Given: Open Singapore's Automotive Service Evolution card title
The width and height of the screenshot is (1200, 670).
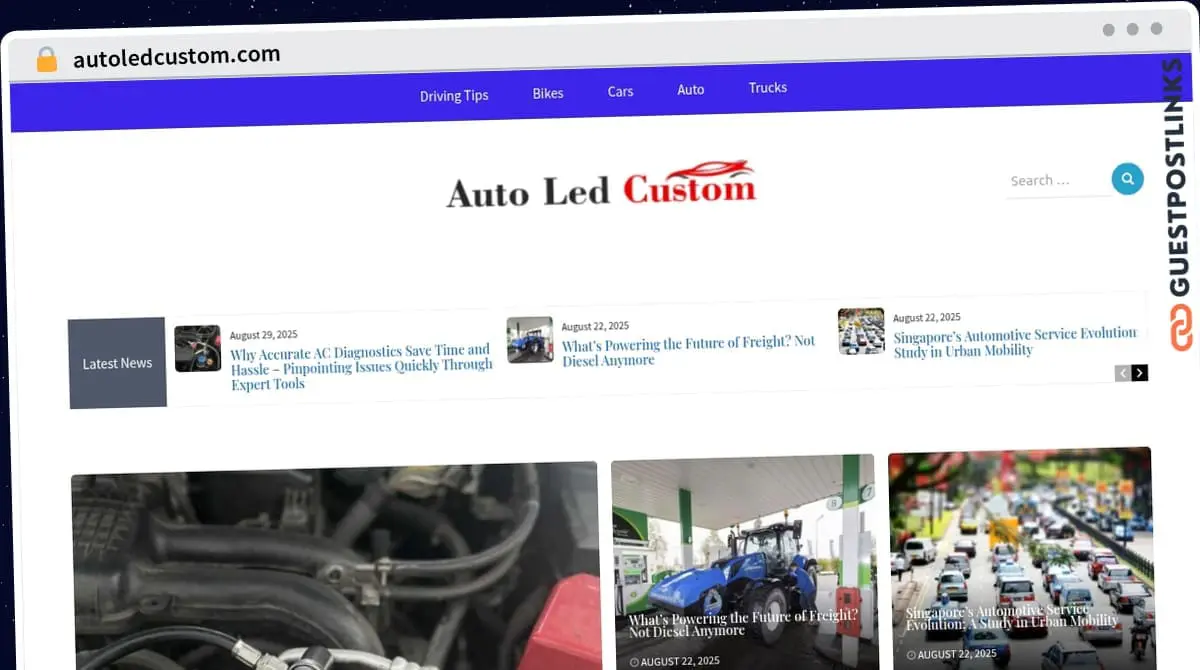Looking at the screenshot, I should [1012, 618].
